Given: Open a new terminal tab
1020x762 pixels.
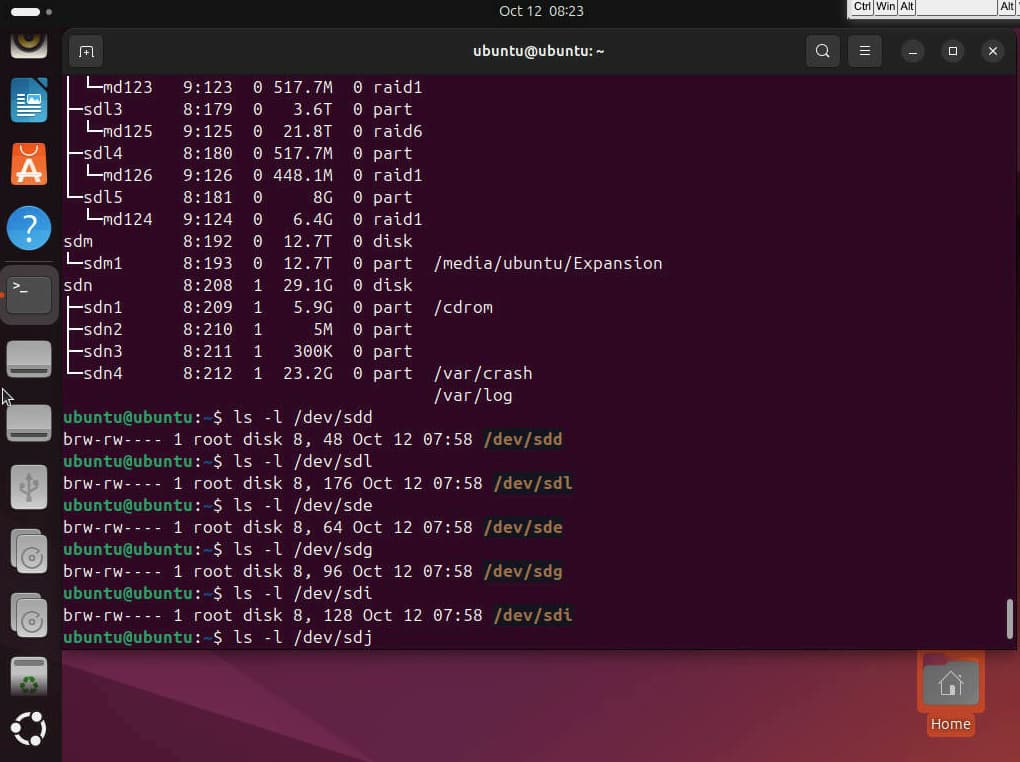Looking at the screenshot, I should point(87,51).
